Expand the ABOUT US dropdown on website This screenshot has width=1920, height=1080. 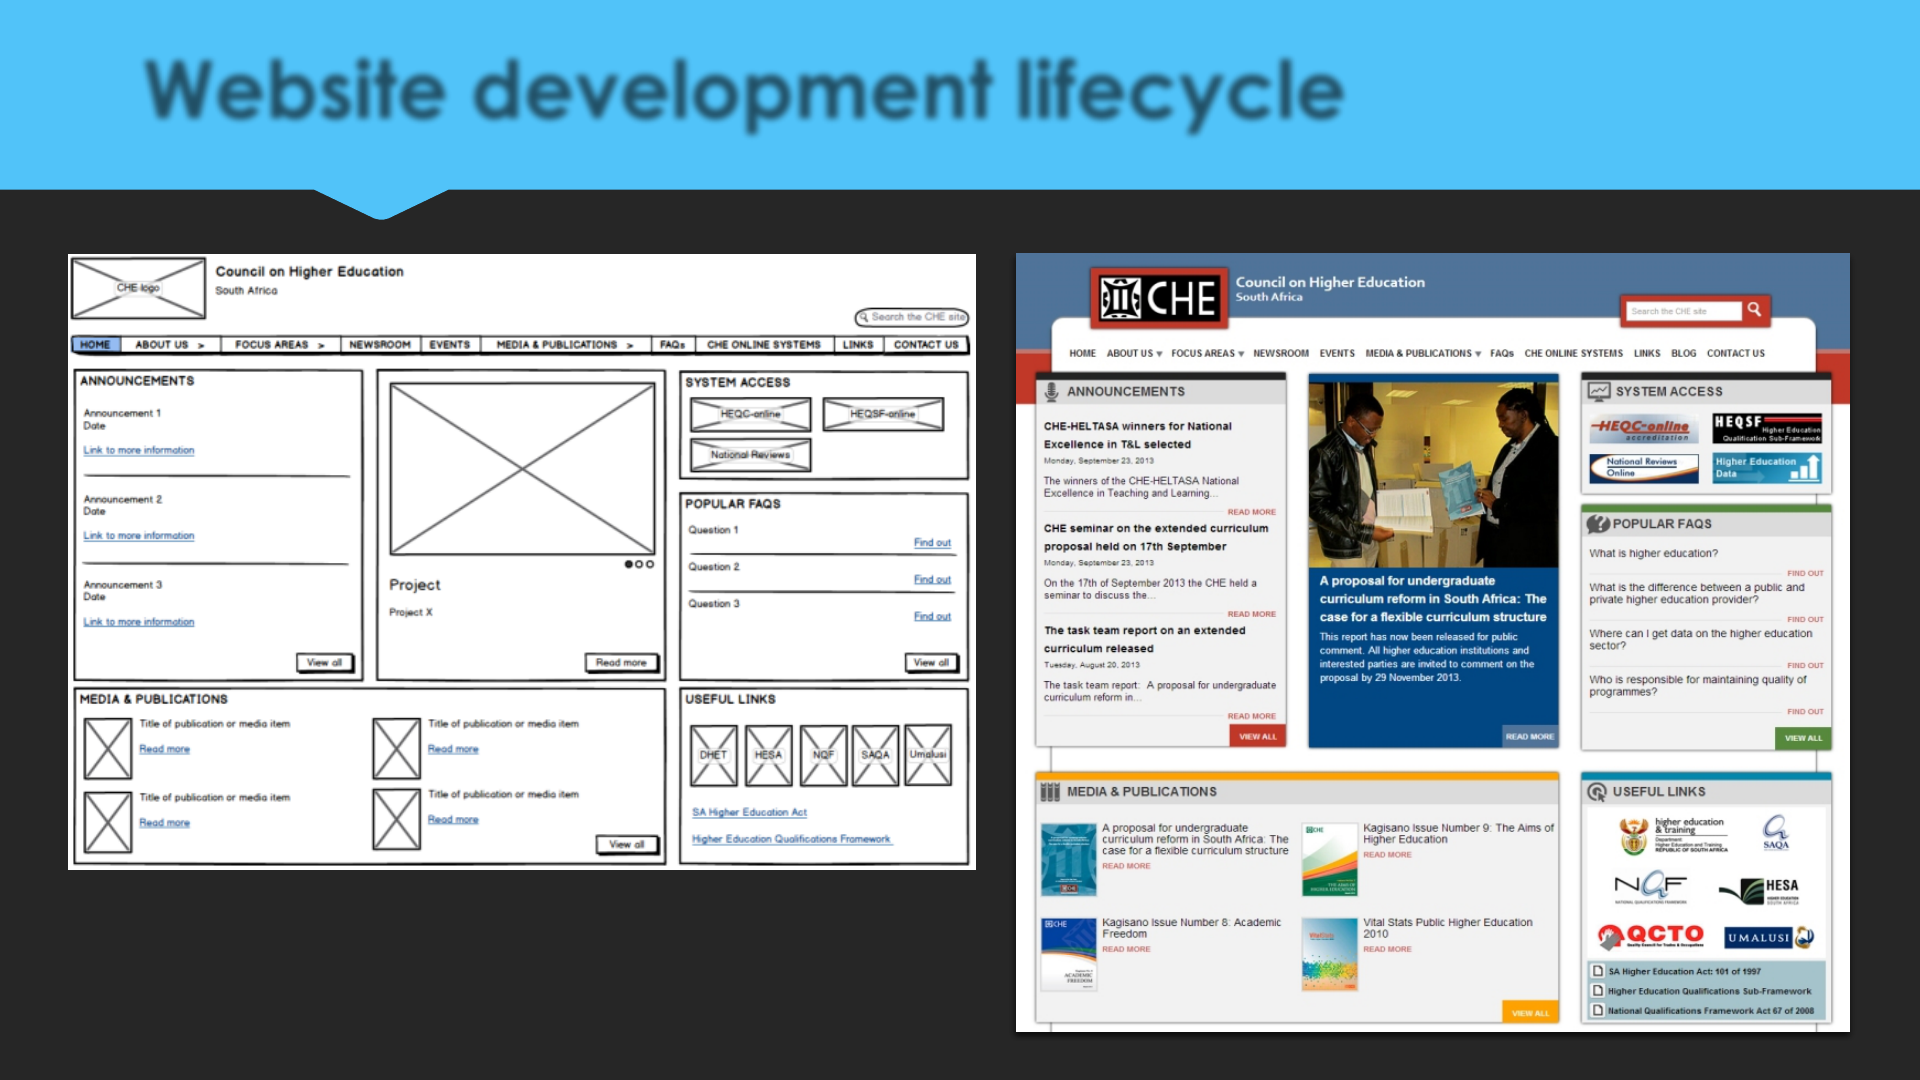coord(1134,353)
